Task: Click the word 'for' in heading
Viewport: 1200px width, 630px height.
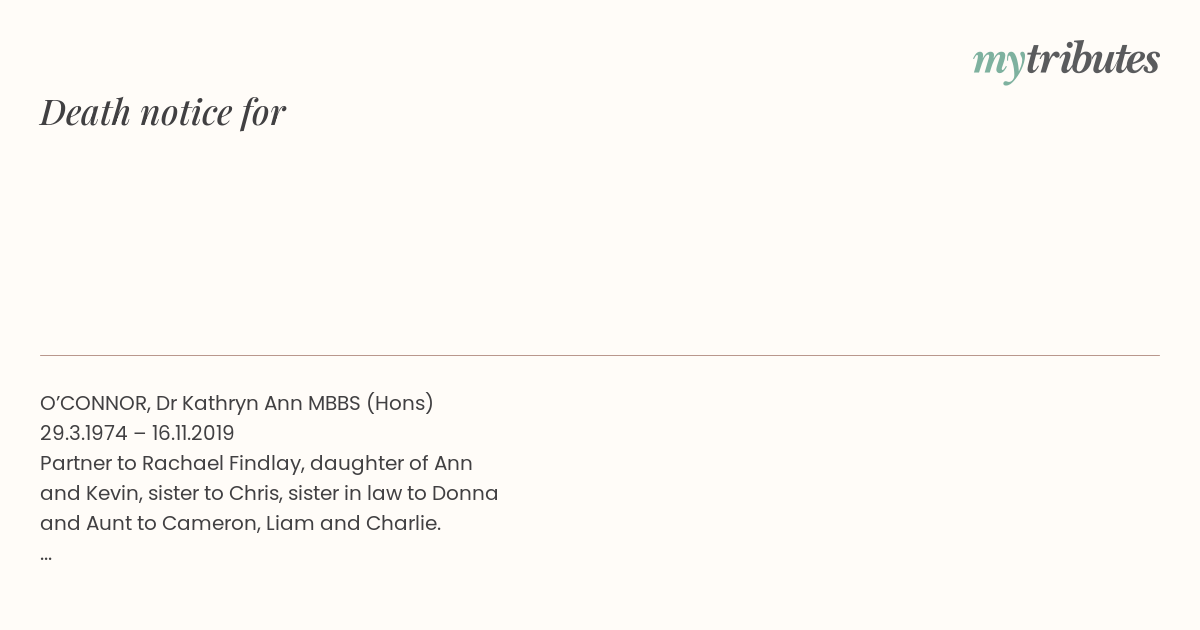Action: [263, 113]
